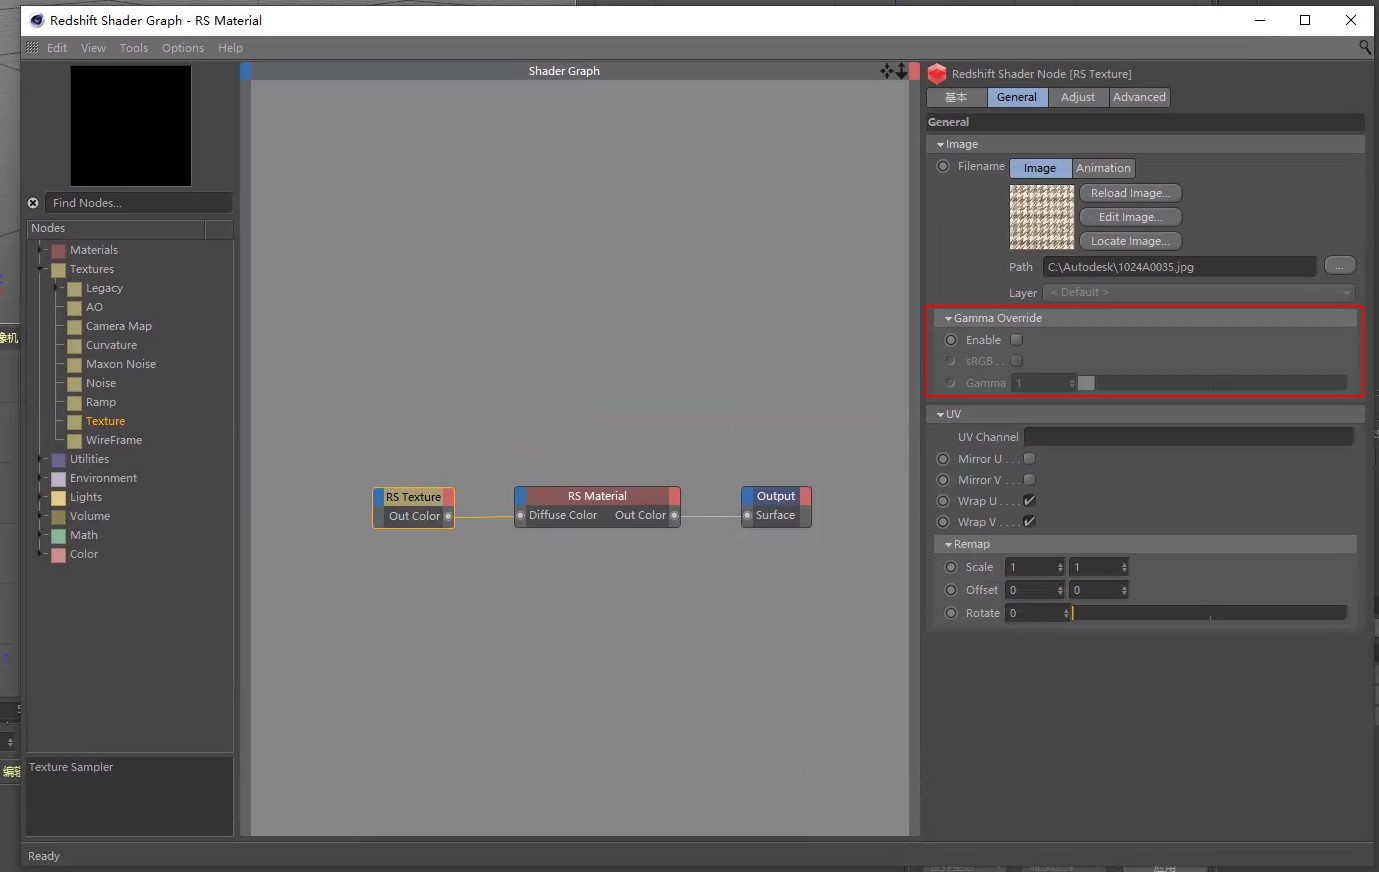This screenshot has width=1379, height=872.
Task: Click the WireFrame node icon
Action: click(x=75, y=441)
